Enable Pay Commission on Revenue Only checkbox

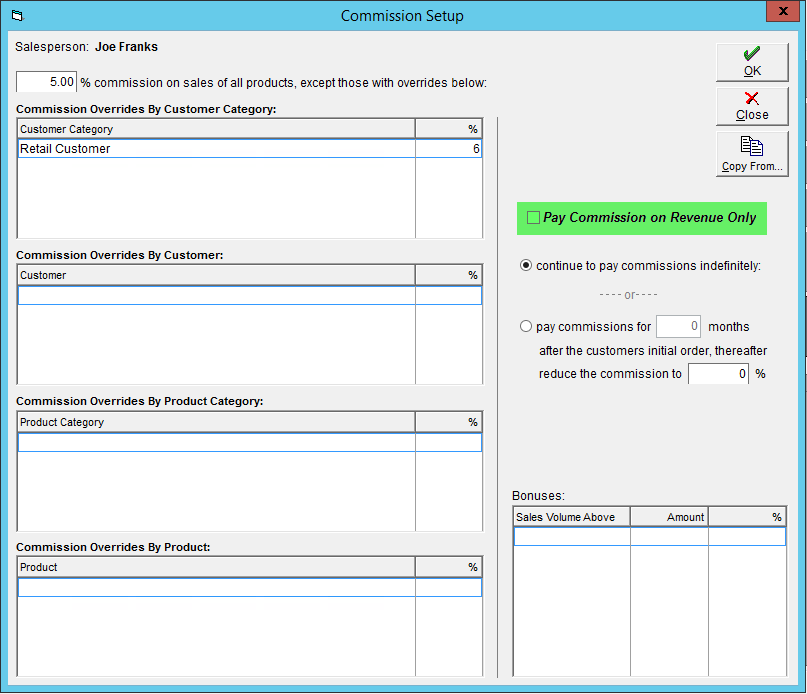click(533, 218)
